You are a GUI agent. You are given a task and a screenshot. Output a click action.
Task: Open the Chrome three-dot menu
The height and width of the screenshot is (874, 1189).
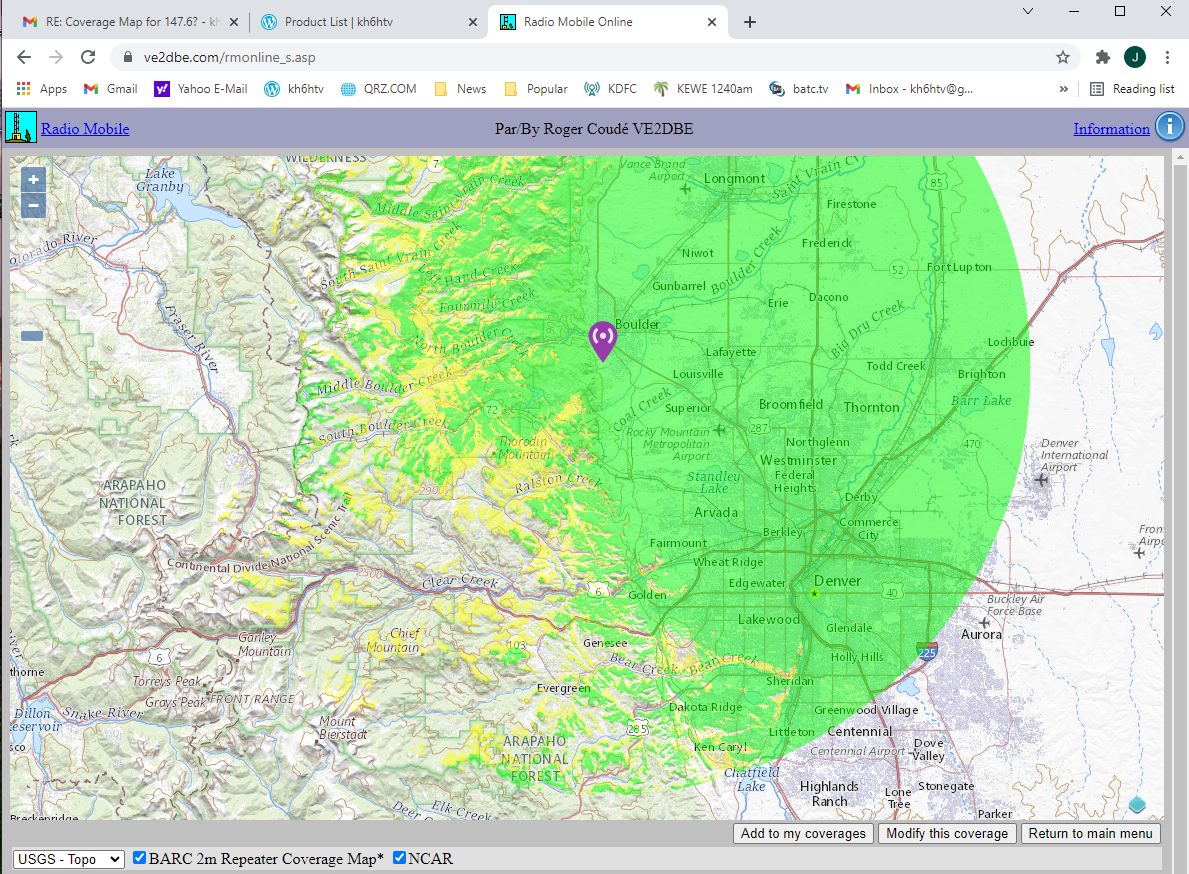[x=1168, y=57]
